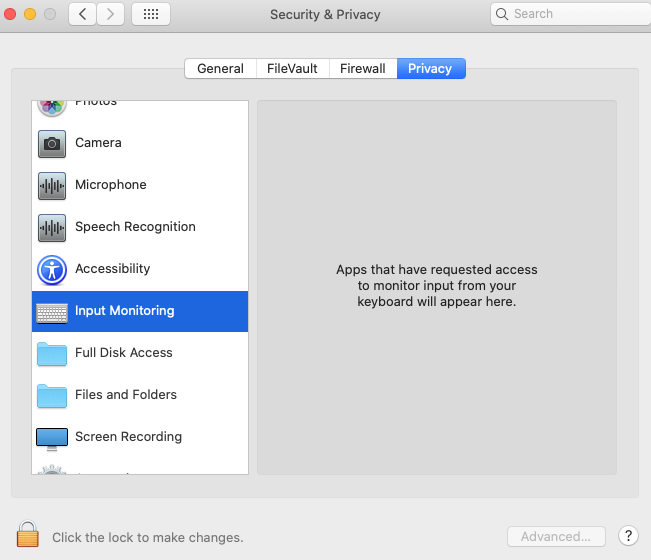Click the Screen Recording display icon
Screen dimensions: 651x560
click(52, 439)
